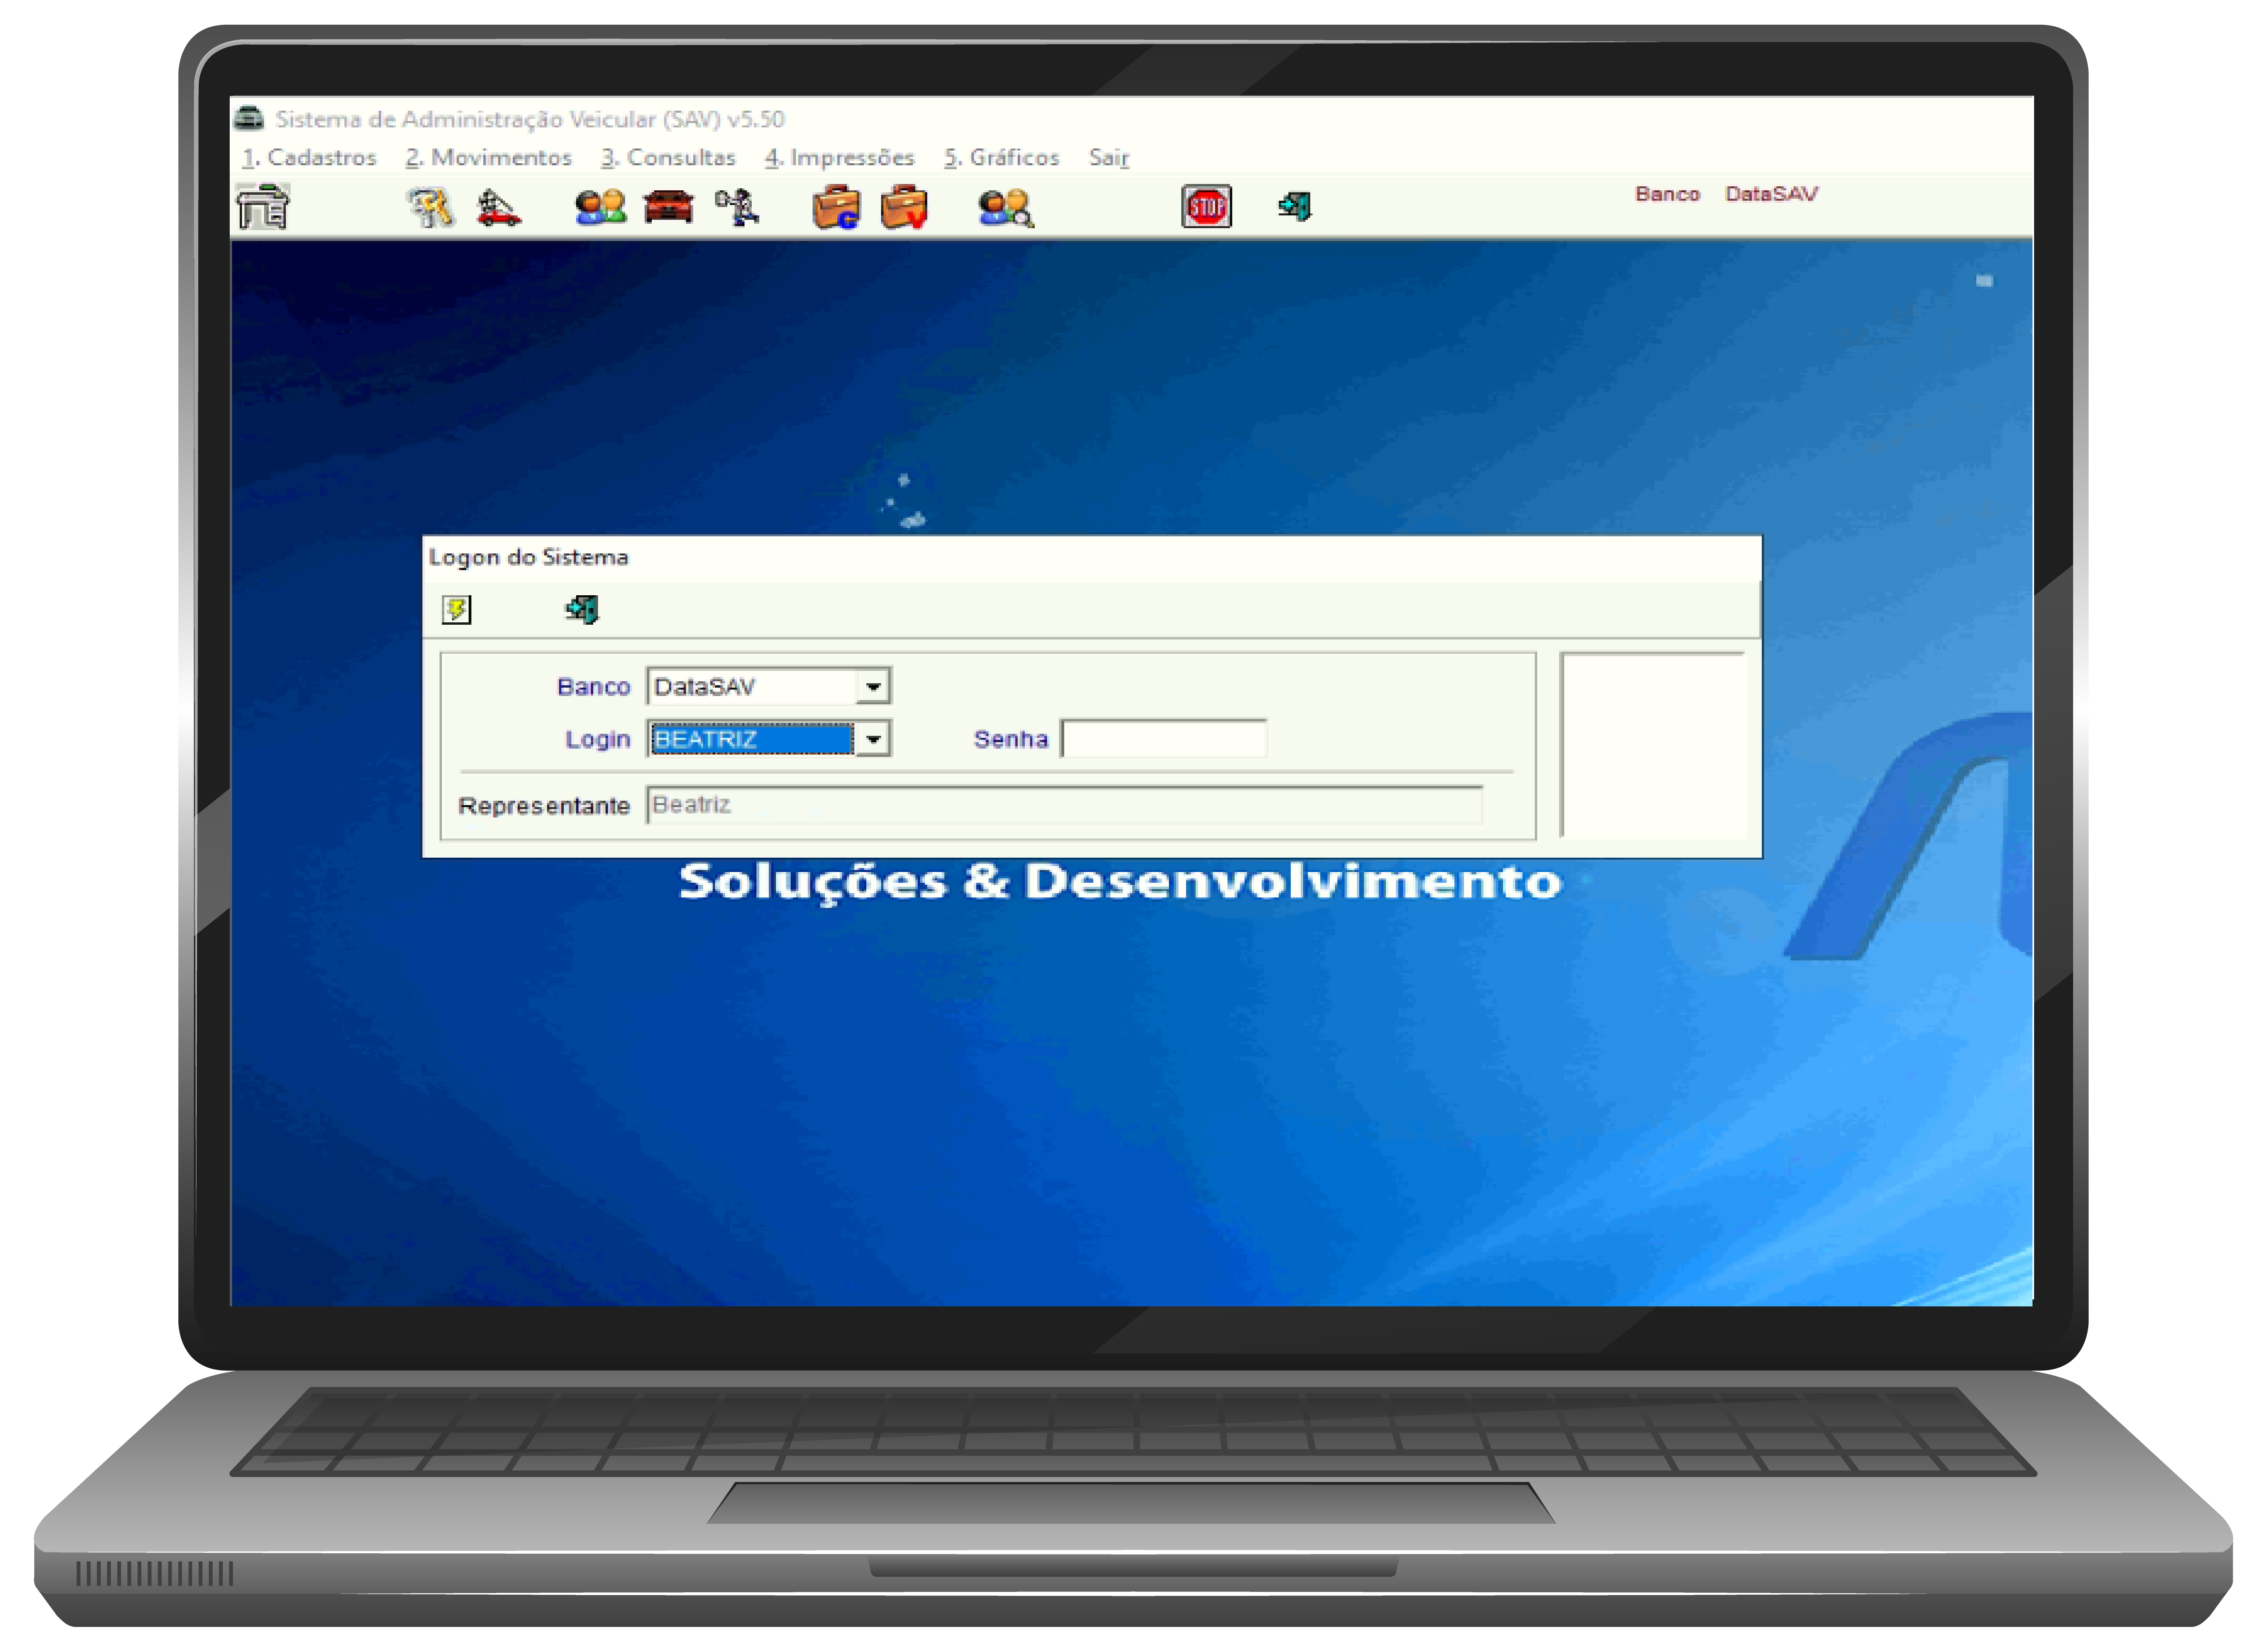2267x1652 pixels.
Task: Open the 4. Impressões menu
Action: (x=840, y=158)
